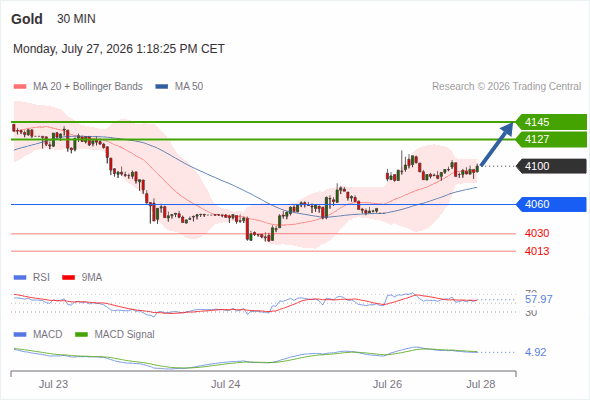
Task: Click the red 9MA legend swatch
Action: [68, 278]
